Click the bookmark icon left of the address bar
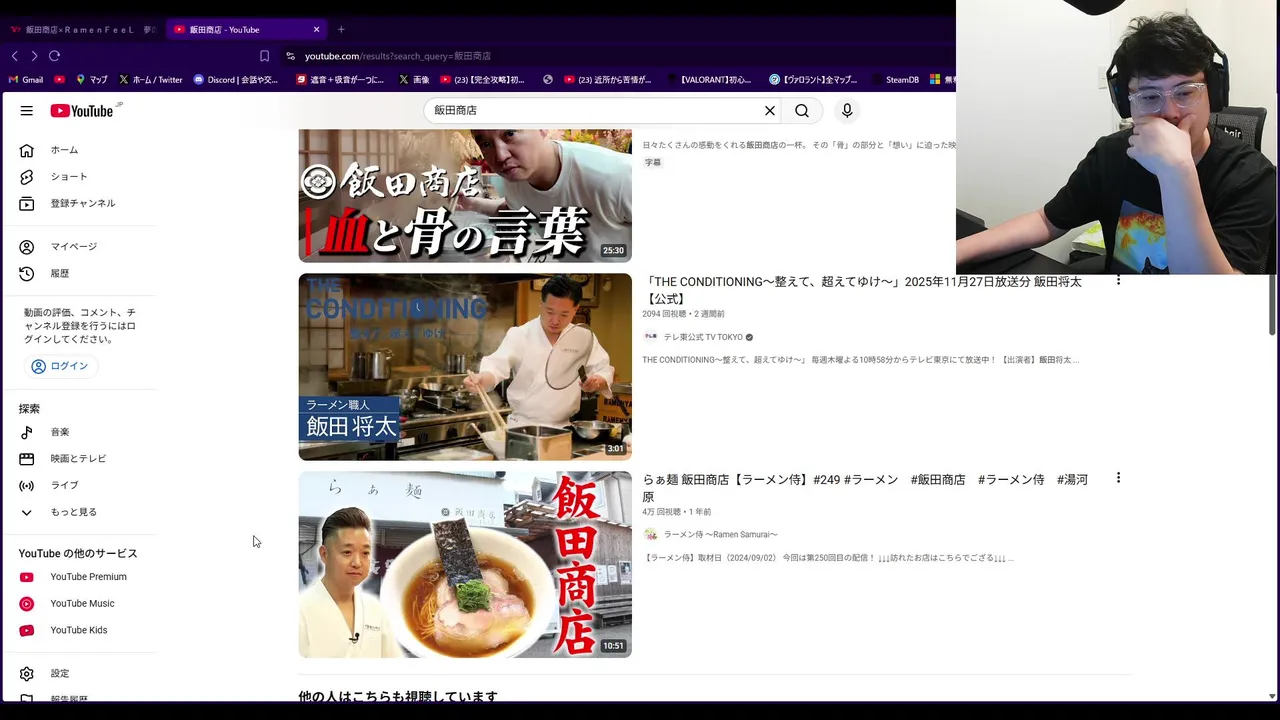1280x720 pixels. tap(264, 56)
